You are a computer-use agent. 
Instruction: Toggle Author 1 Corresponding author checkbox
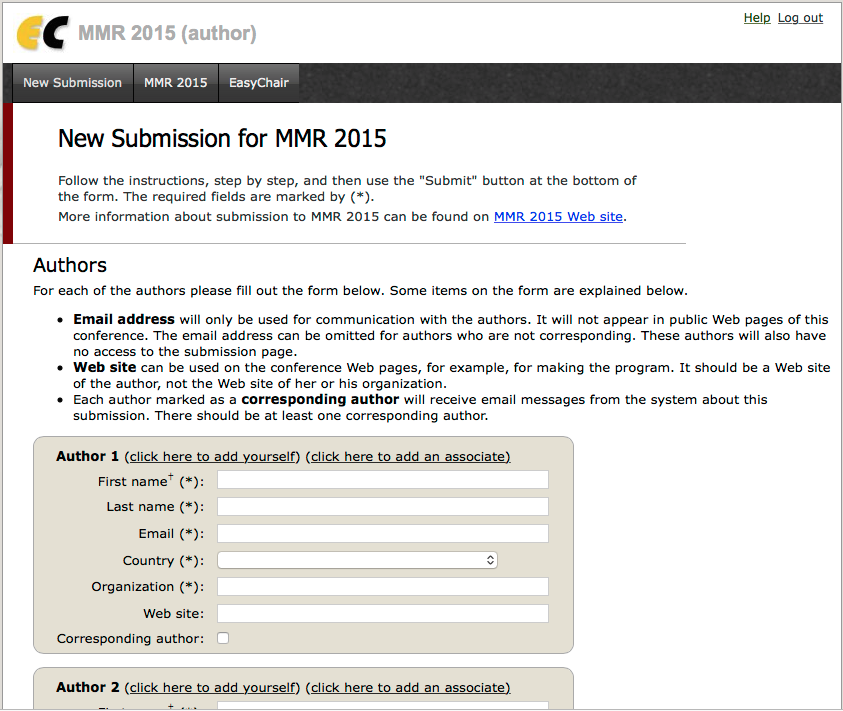(223, 639)
